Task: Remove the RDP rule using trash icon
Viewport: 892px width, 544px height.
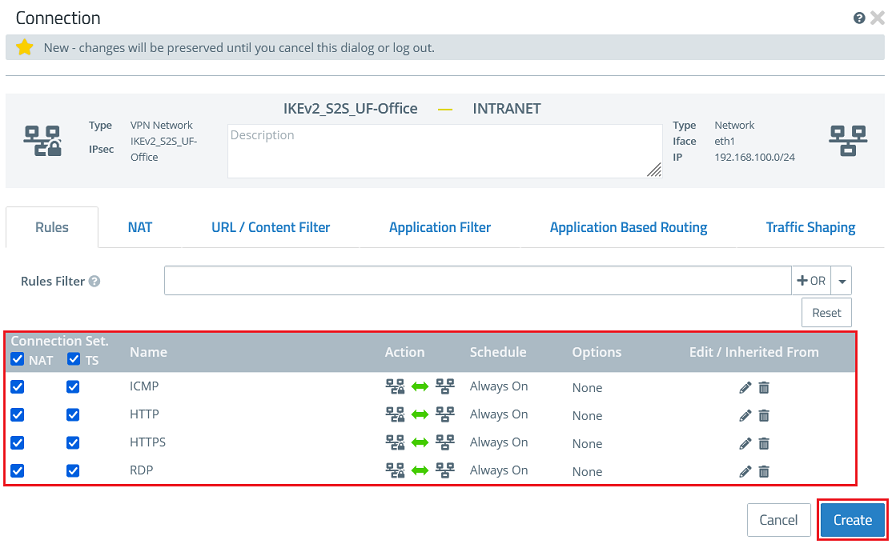Action: point(764,471)
